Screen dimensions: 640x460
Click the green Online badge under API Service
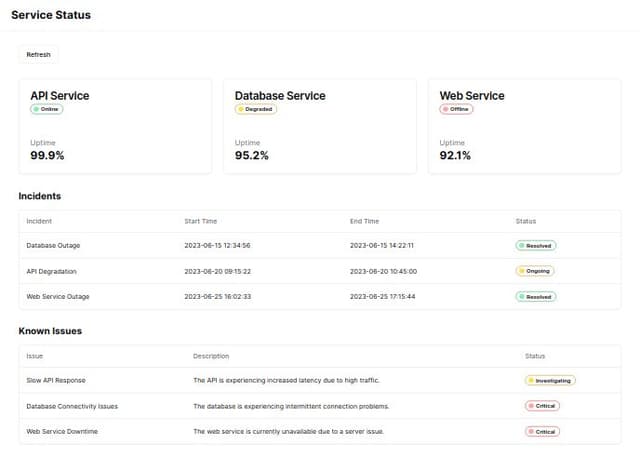click(47, 109)
